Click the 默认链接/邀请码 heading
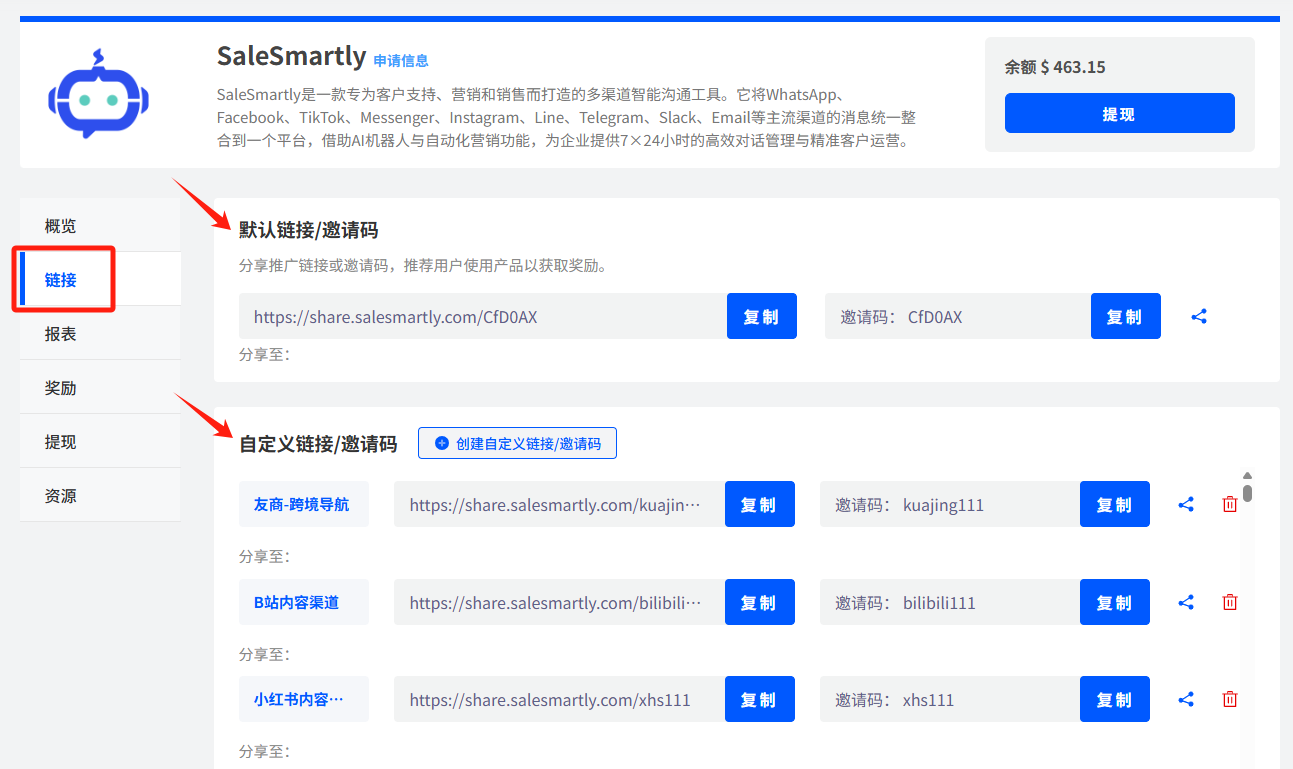The height and width of the screenshot is (769, 1293). pyautogui.click(x=308, y=229)
